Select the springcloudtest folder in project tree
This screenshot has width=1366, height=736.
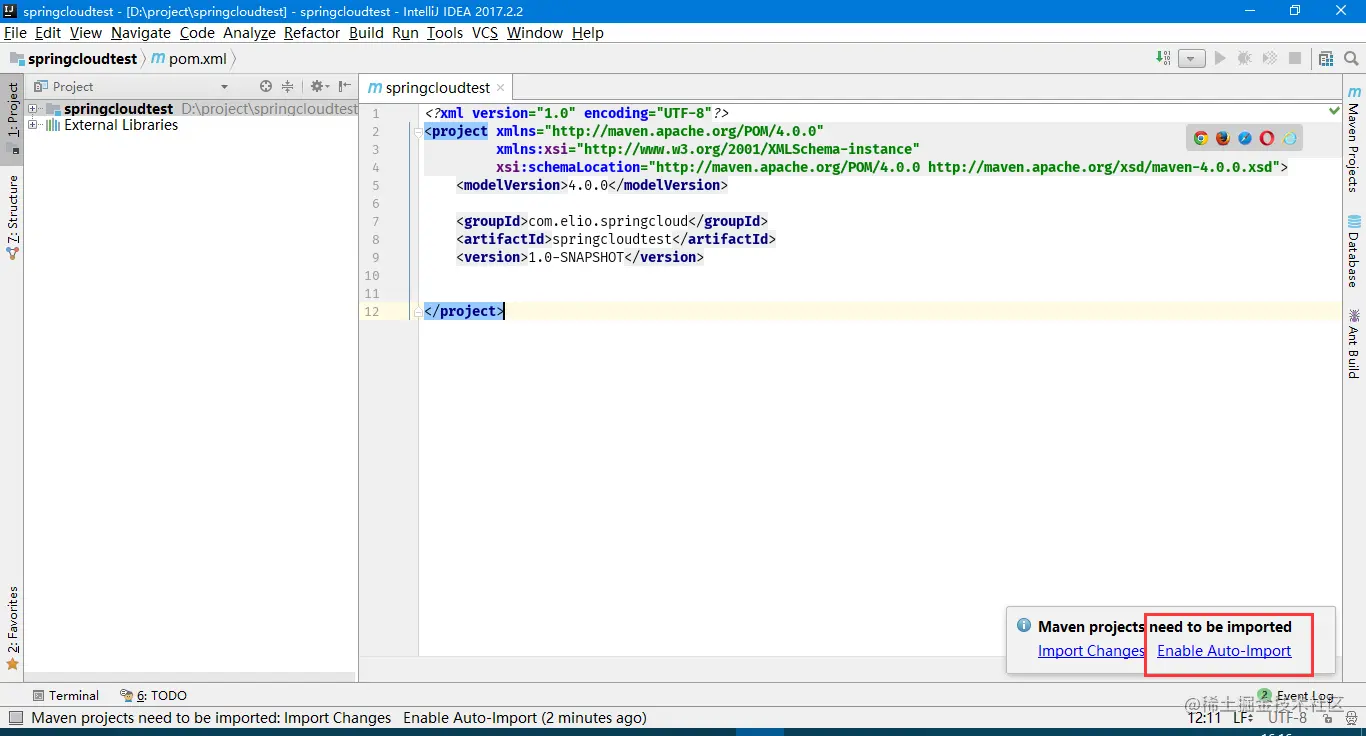118,109
